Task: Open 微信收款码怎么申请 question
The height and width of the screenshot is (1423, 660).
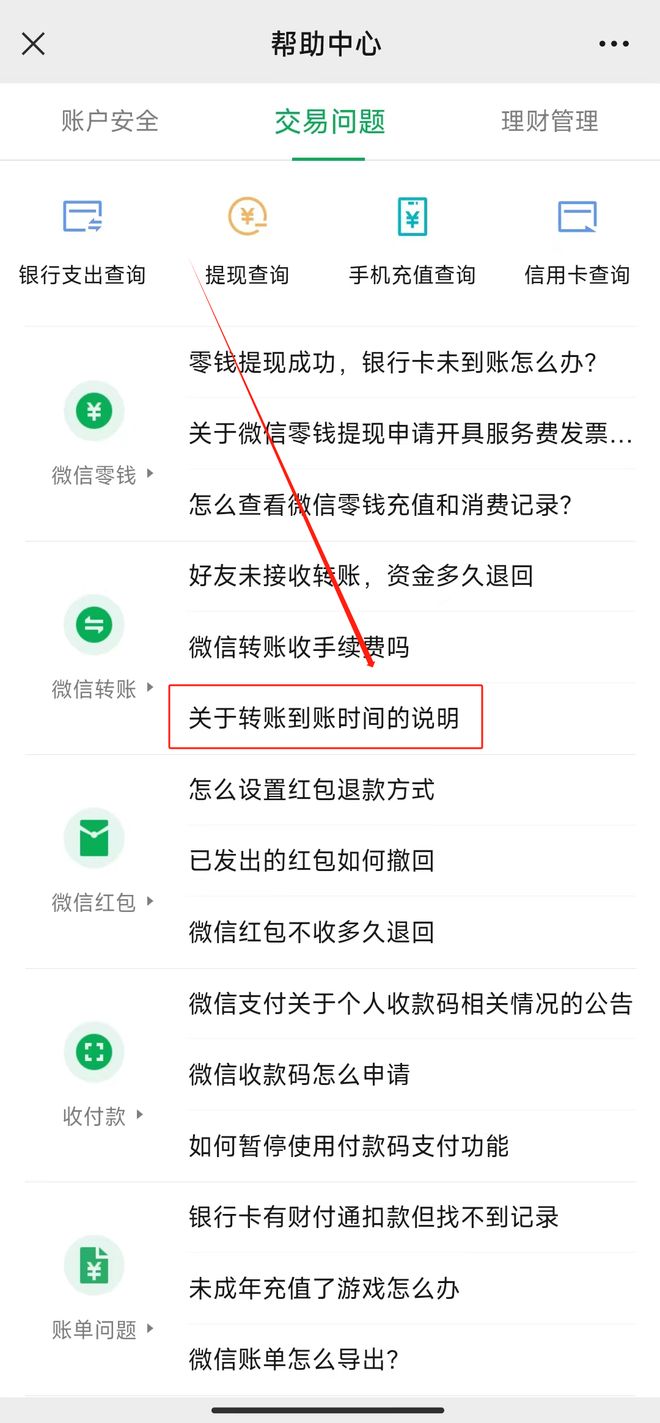Action: tap(299, 1074)
